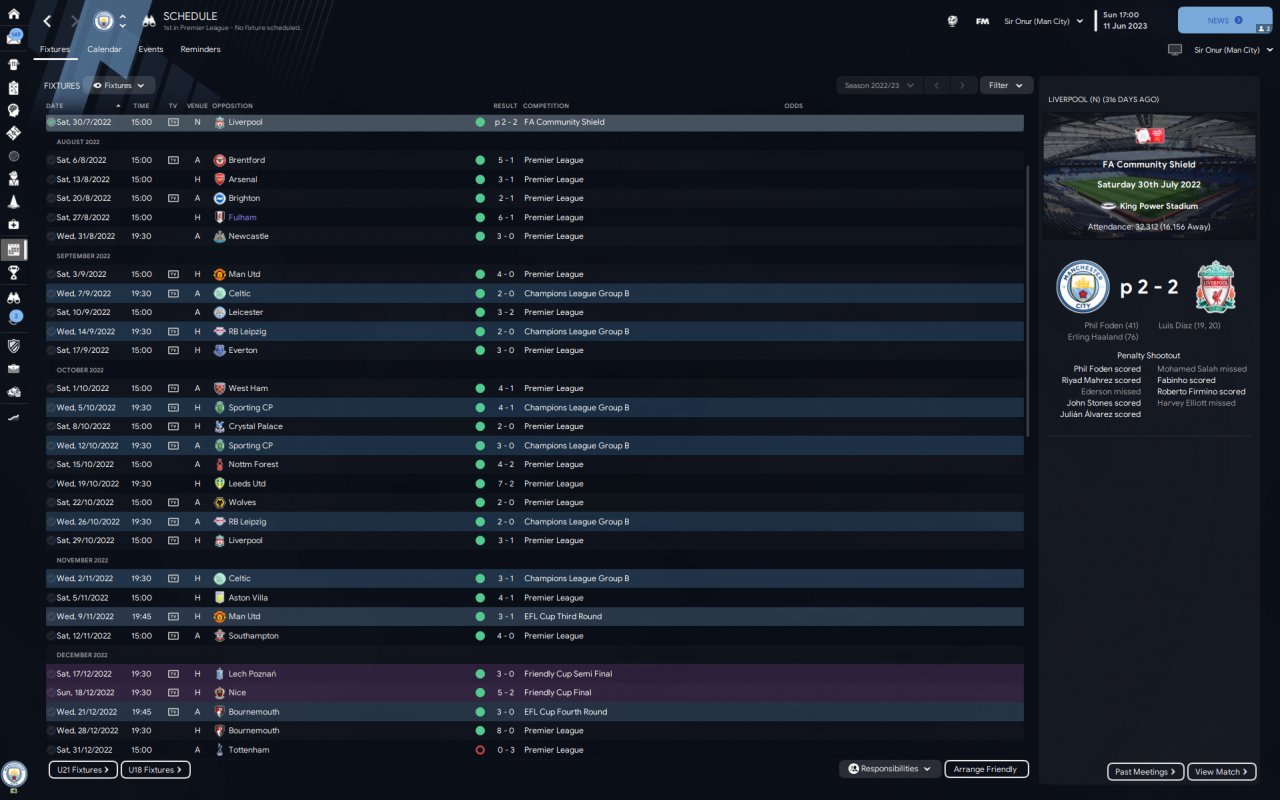Open the Inbox envelope icon

pos(14,38)
